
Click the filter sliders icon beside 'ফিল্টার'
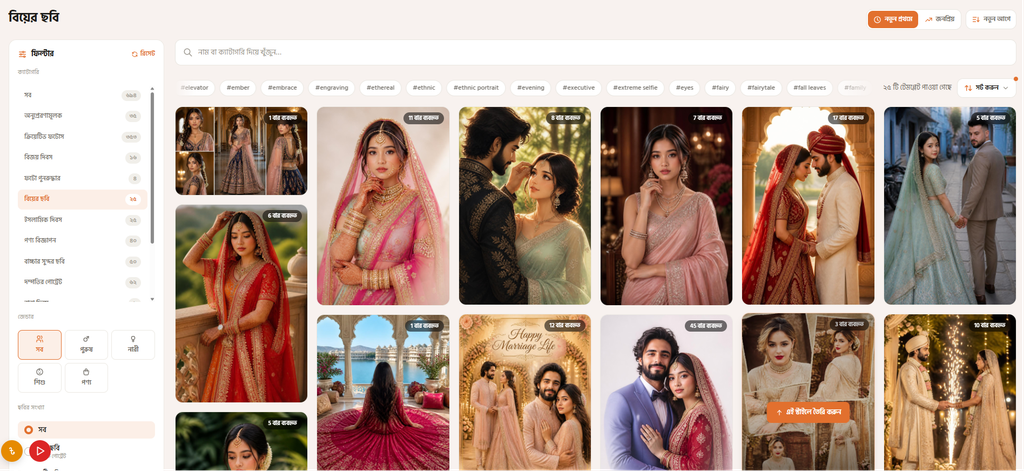tap(22, 54)
